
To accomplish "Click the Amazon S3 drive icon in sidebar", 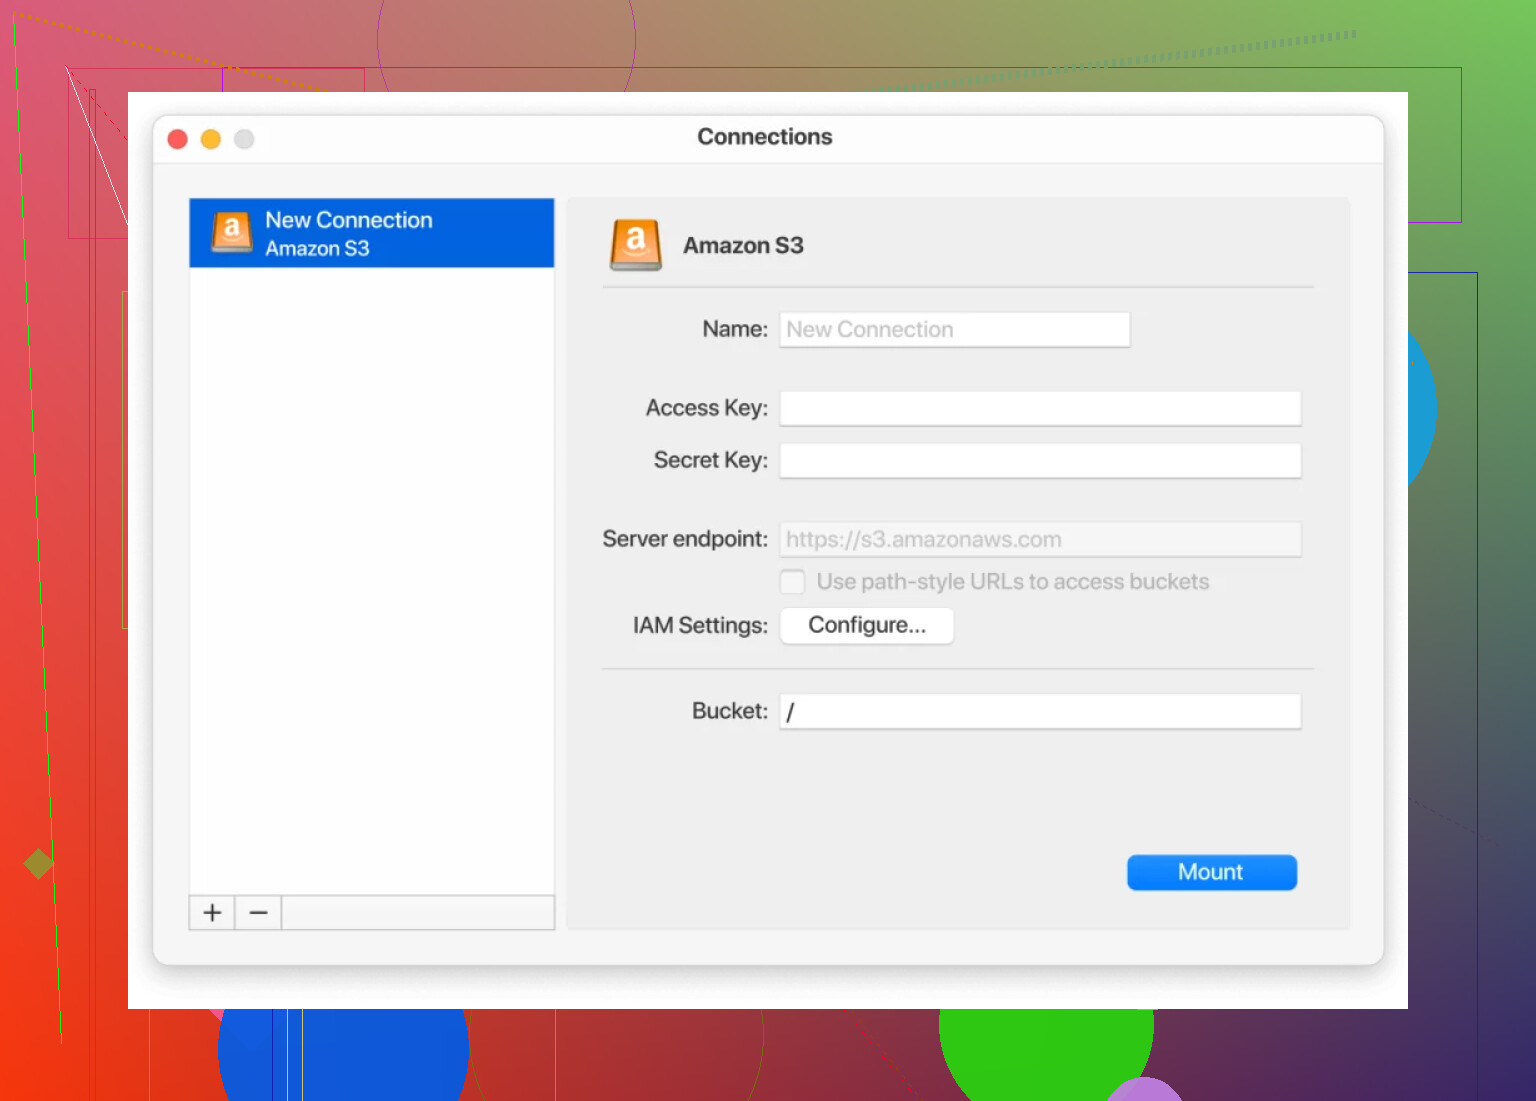I will click(x=231, y=232).
